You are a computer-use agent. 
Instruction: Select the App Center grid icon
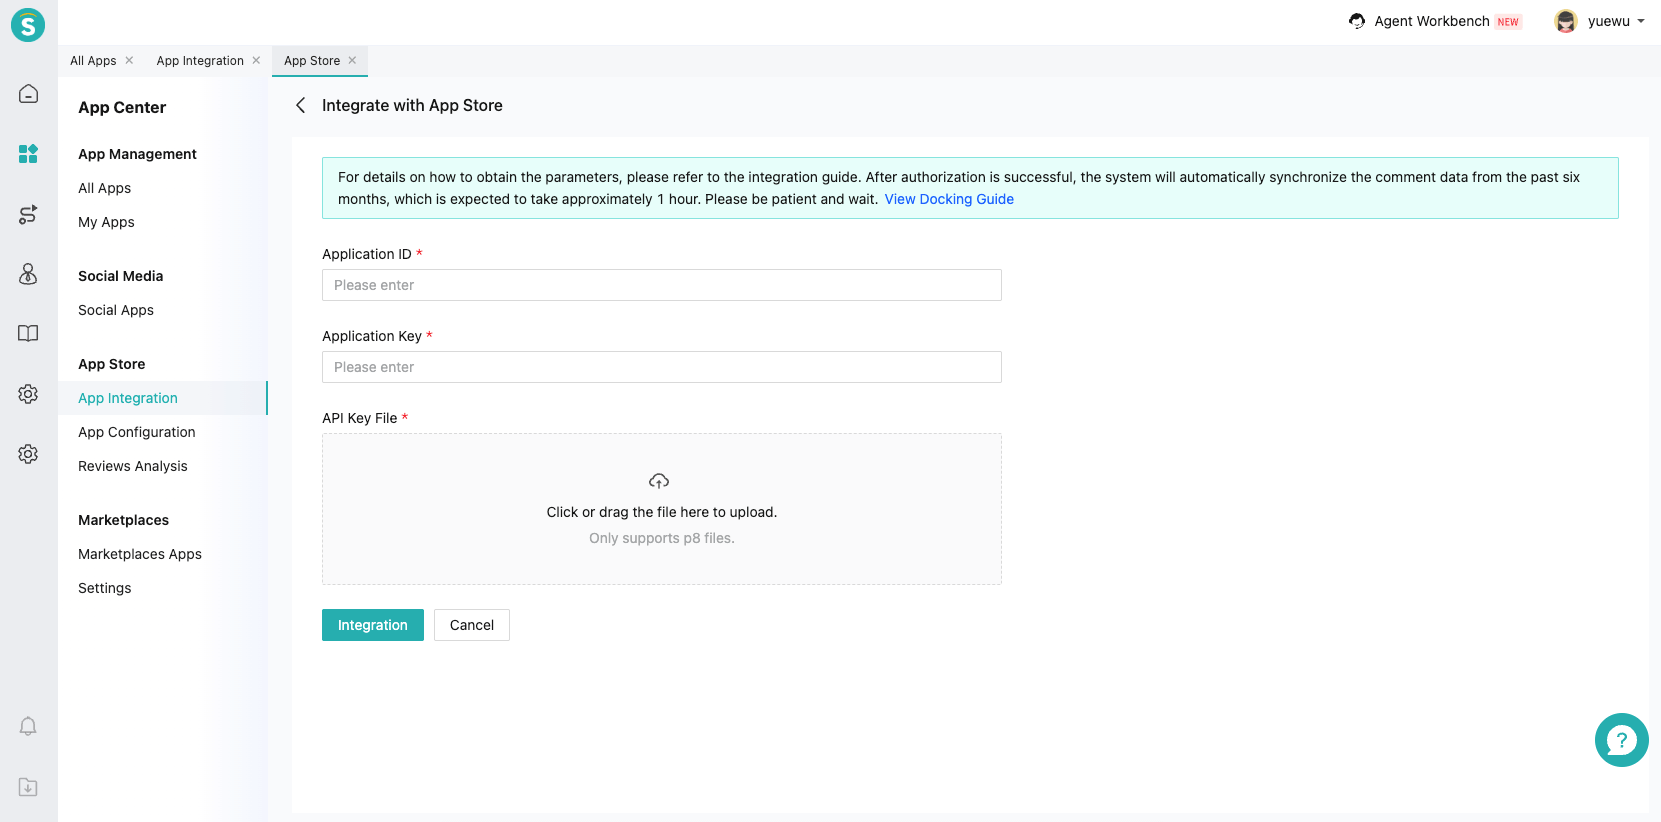coord(28,154)
